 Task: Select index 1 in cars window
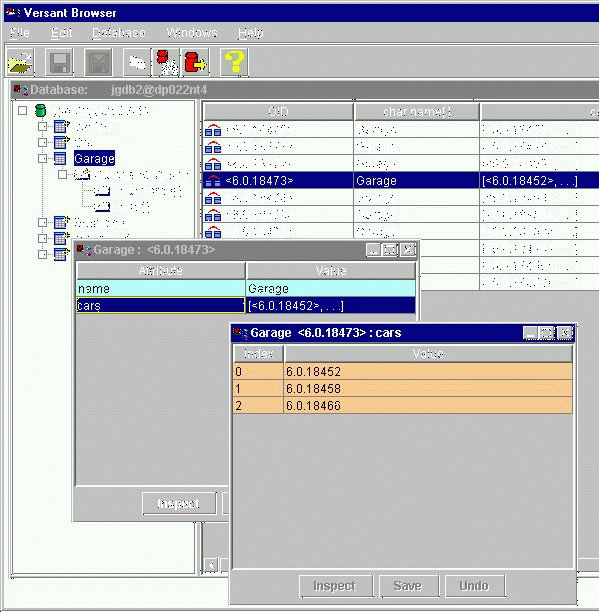(x=258, y=388)
